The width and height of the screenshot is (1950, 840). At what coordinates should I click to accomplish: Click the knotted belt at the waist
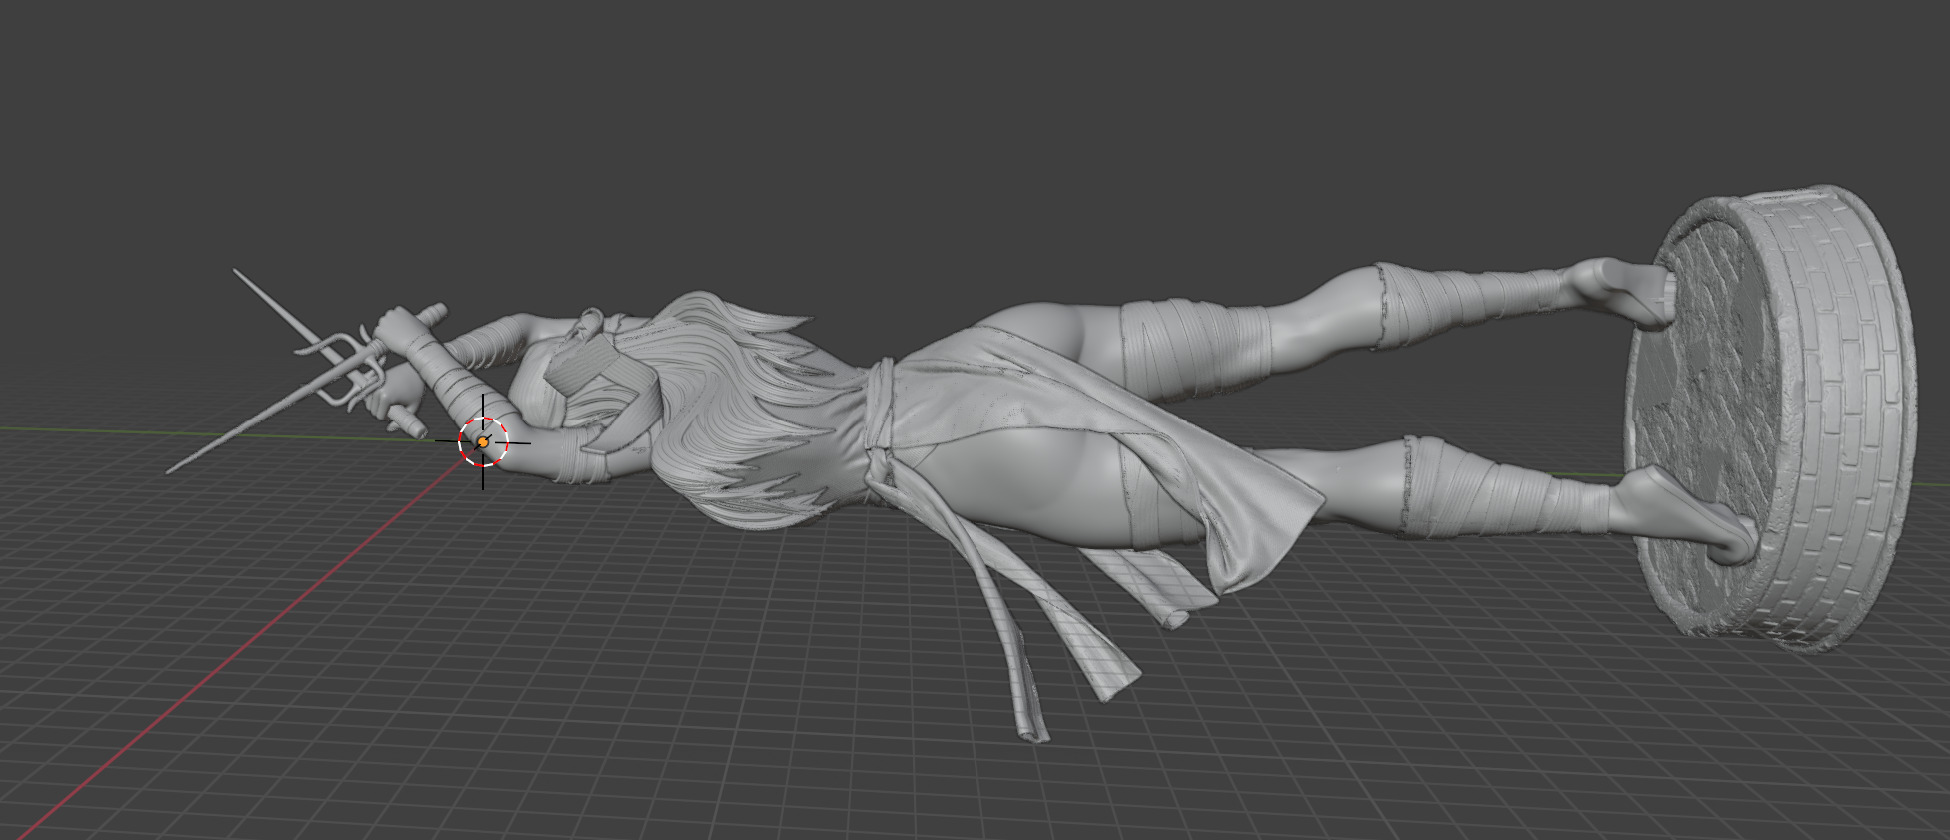(x=878, y=430)
